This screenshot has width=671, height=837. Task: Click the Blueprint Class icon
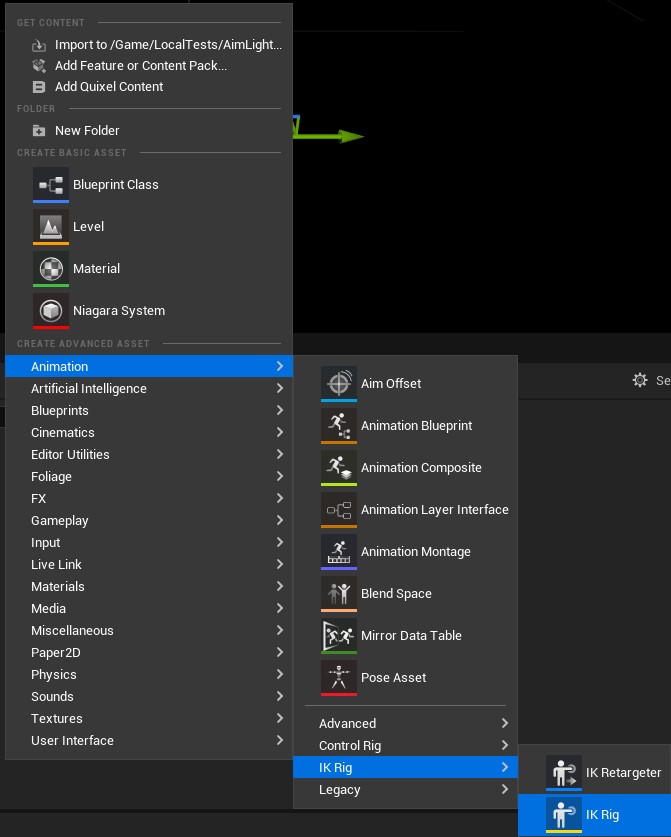(x=51, y=185)
